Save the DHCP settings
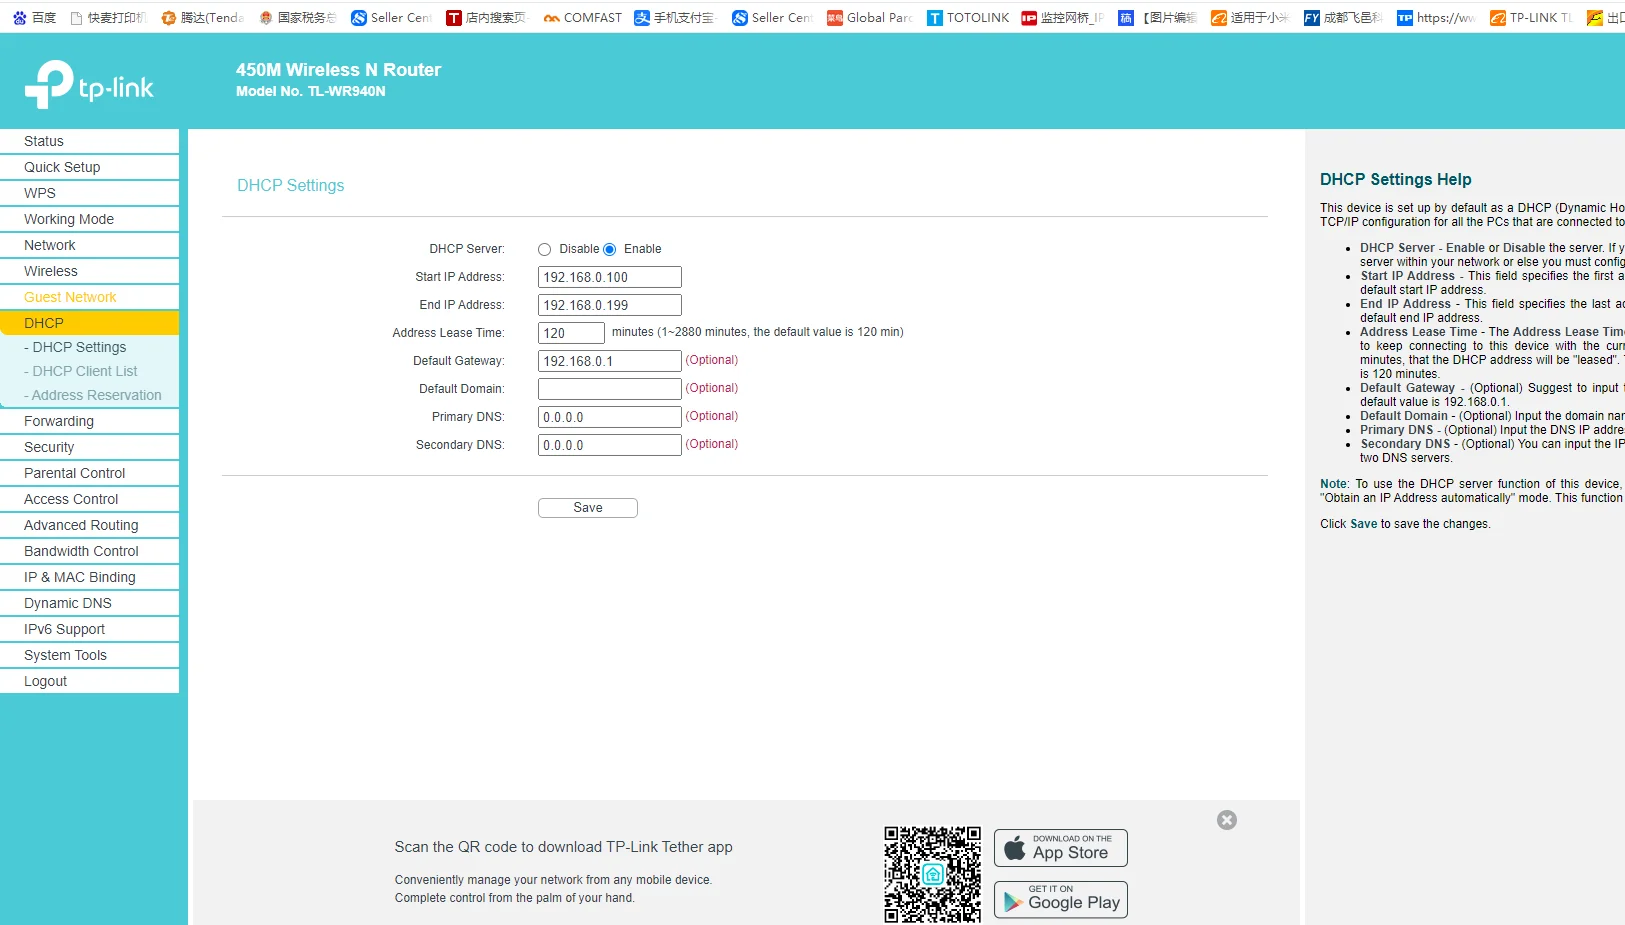 point(588,508)
